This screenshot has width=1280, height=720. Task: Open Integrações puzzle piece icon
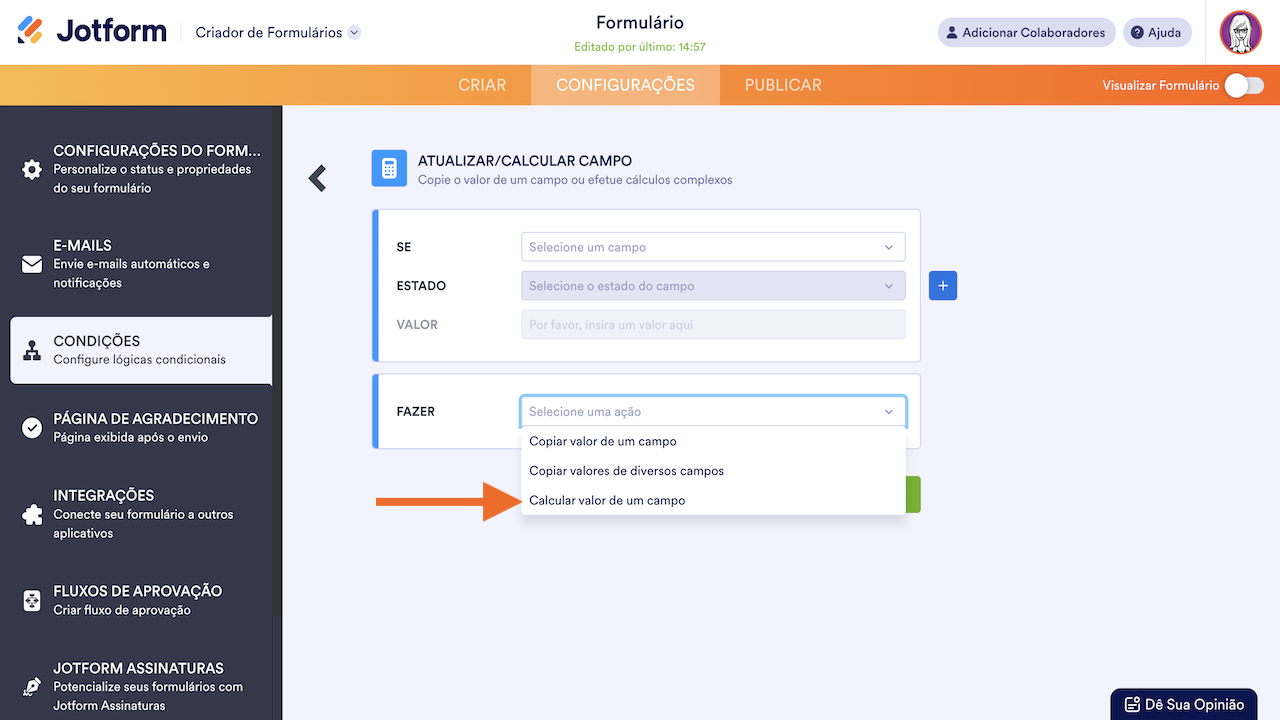point(32,514)
